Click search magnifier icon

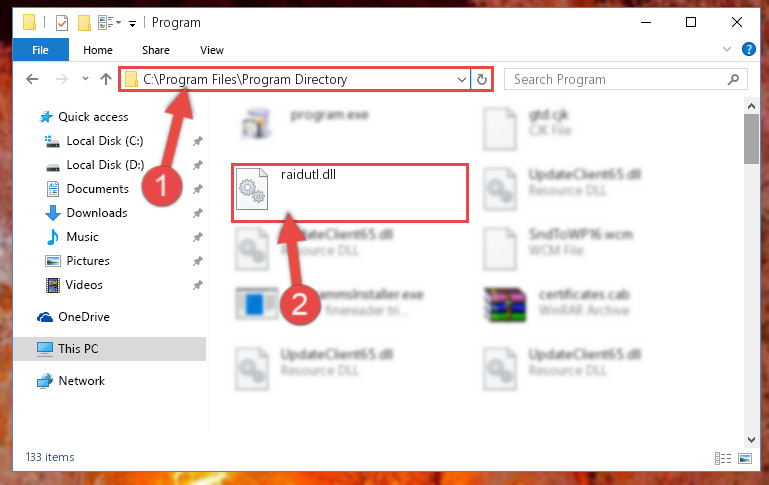[x=733, y=79]
